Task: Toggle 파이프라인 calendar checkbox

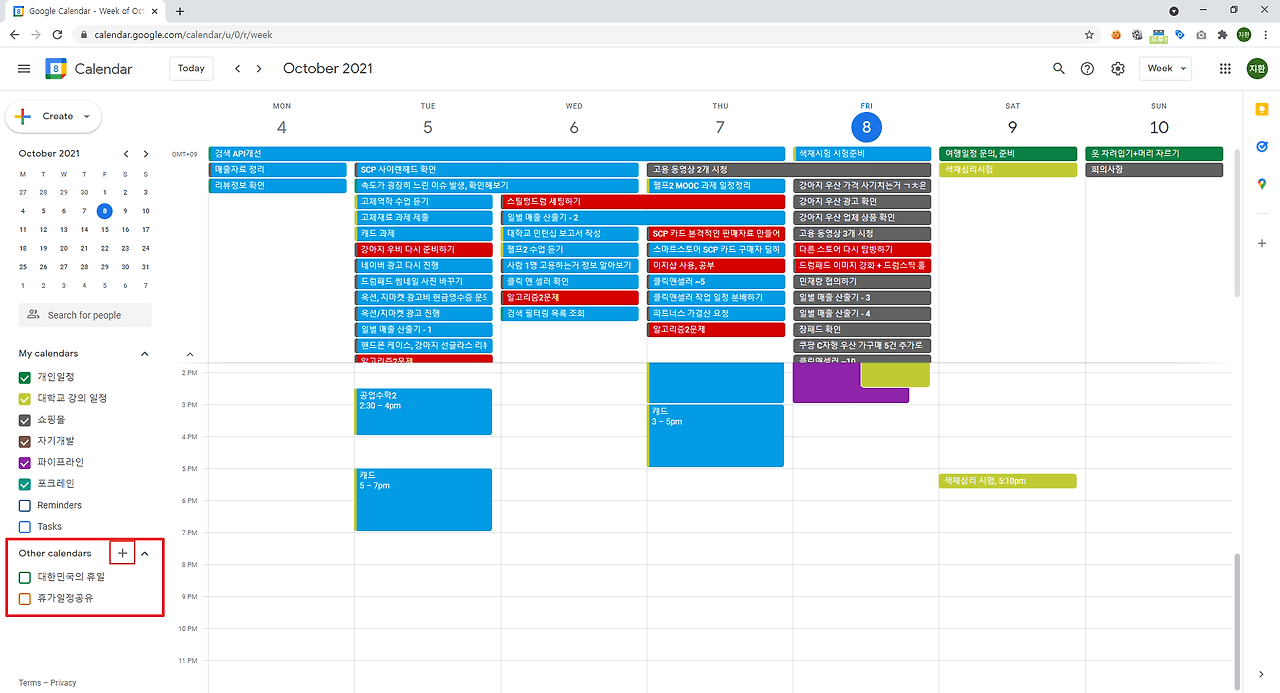Action: pos(25,462)
